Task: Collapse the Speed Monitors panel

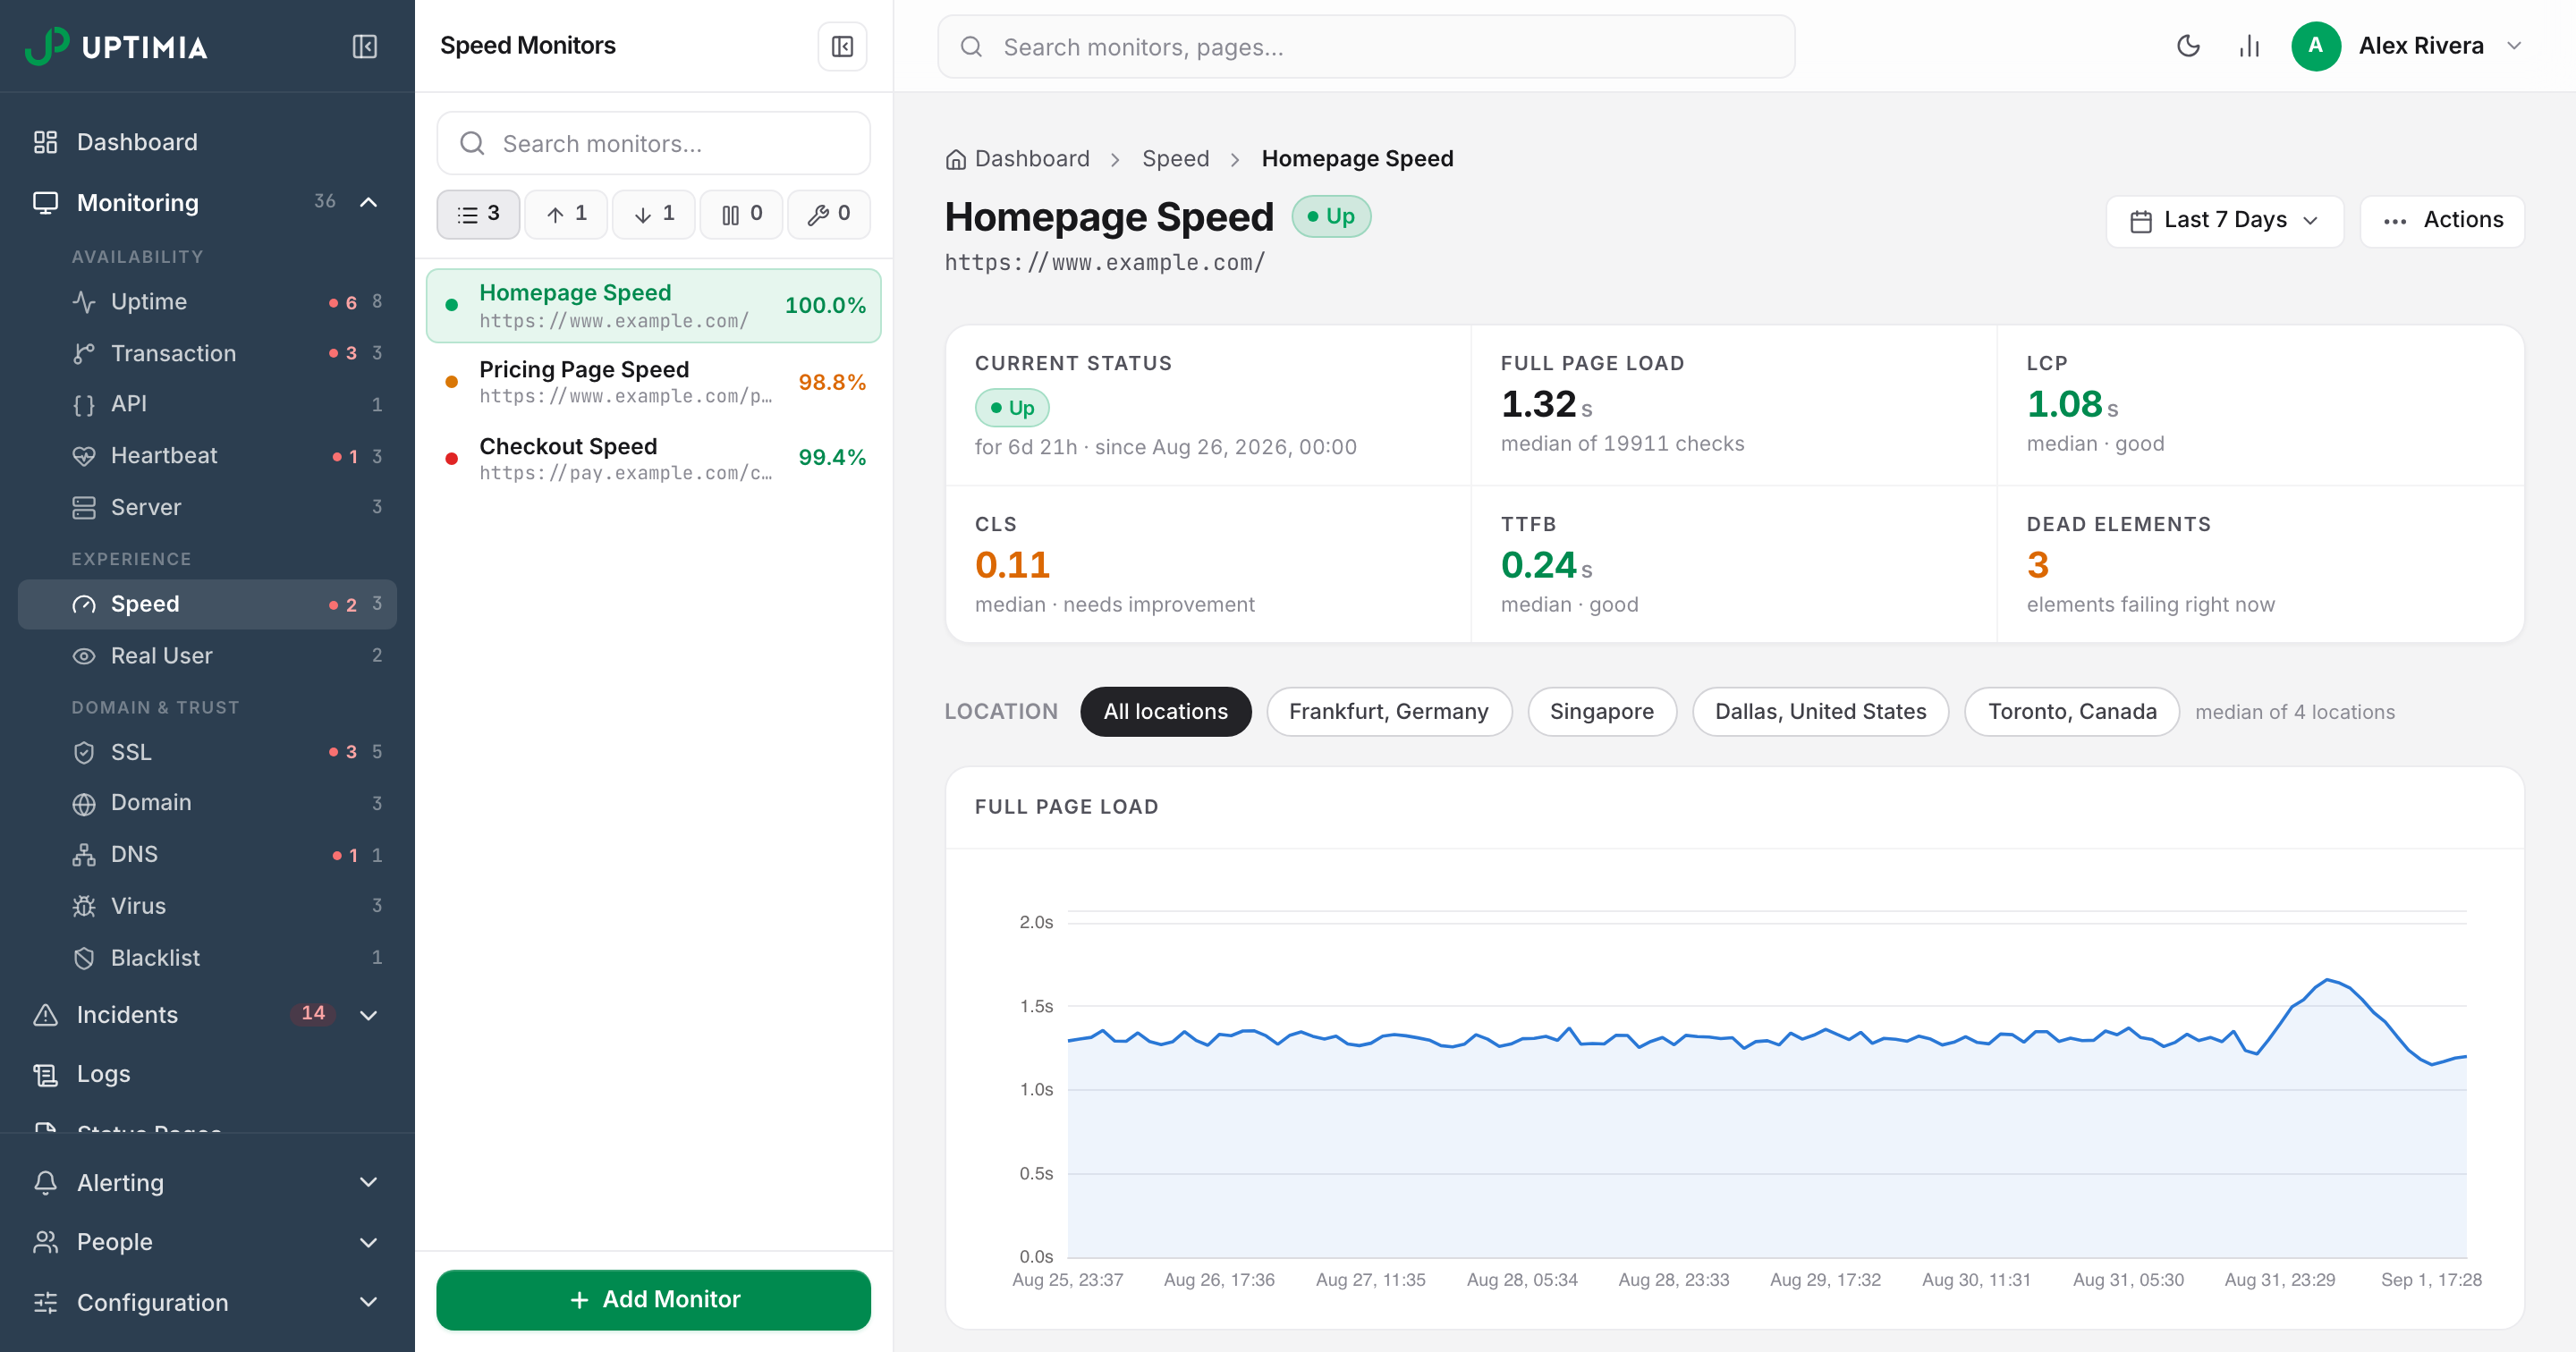Action: click(842, 46)
